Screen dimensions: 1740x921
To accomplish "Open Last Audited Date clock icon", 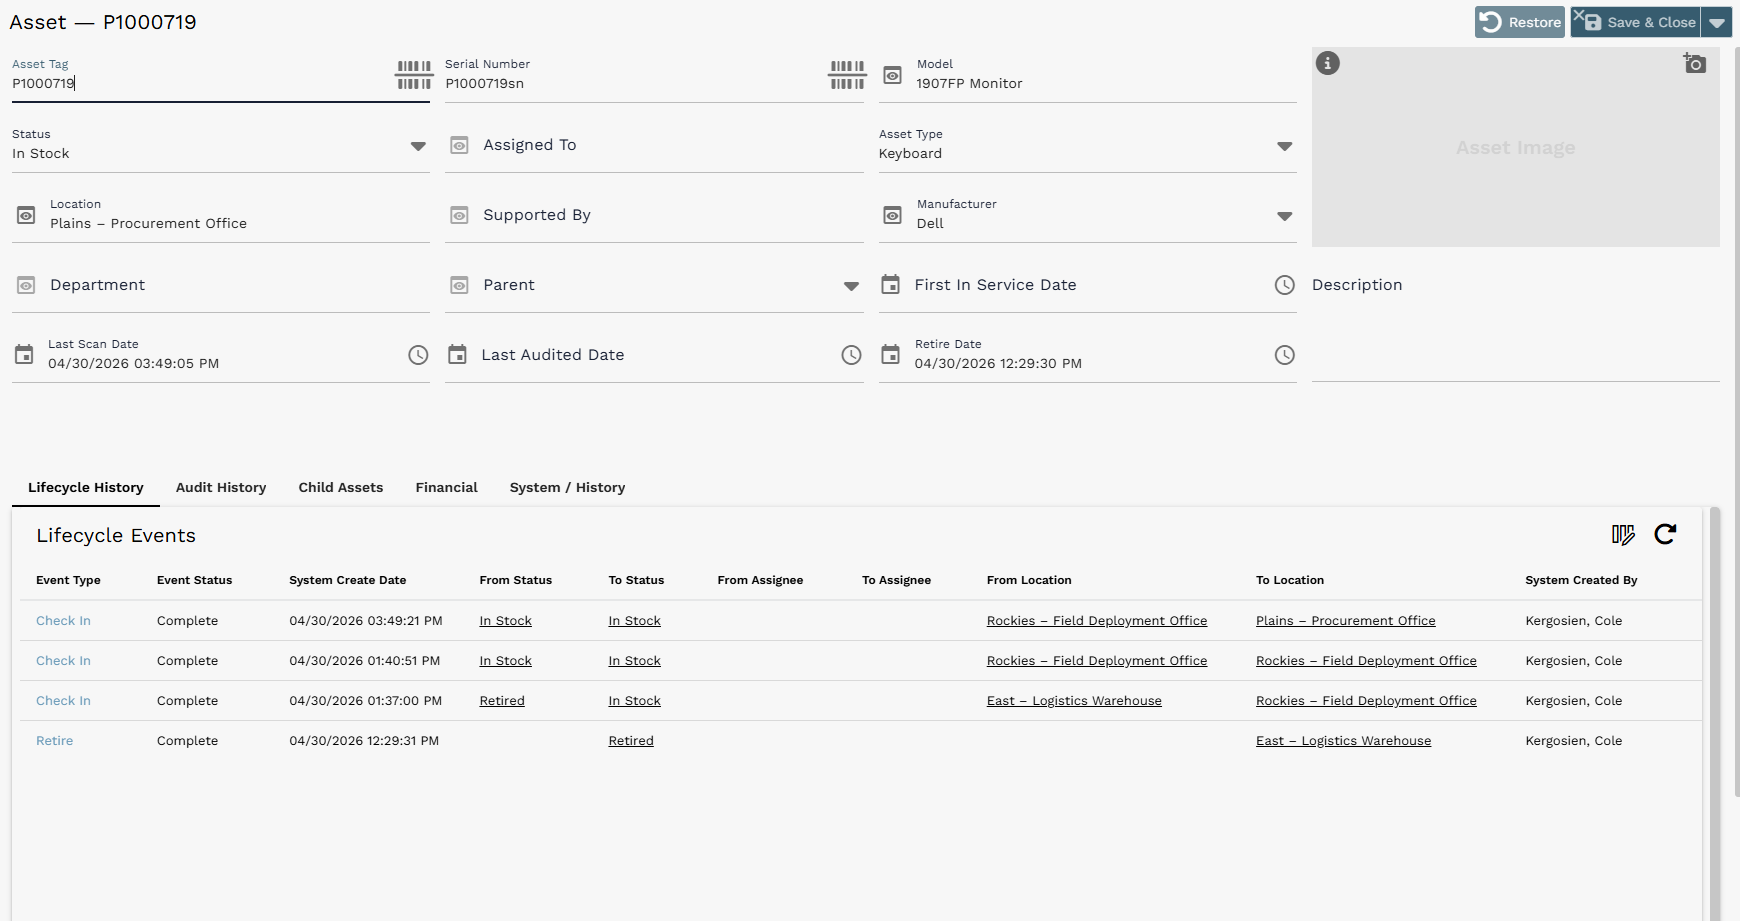I will click(x=851, y=355).
